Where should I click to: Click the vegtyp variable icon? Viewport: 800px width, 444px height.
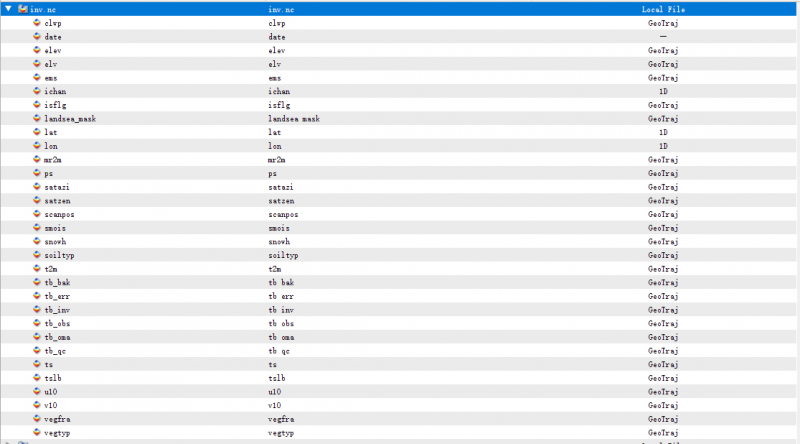pyautogui.click(x=37, y=433)
